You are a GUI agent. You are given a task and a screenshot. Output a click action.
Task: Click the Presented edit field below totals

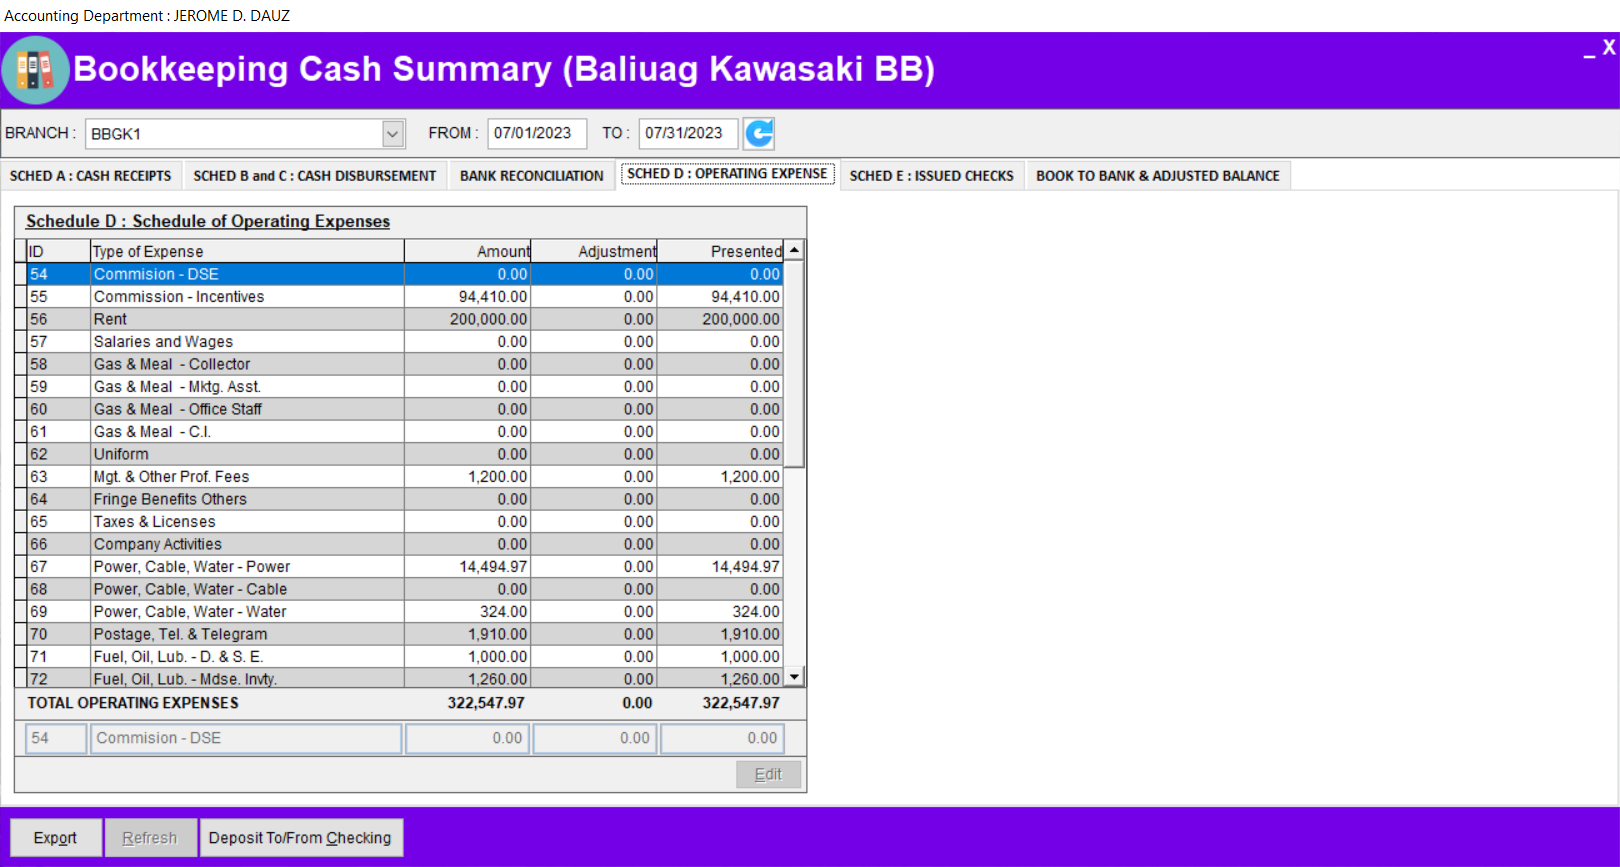coord(722,738)
